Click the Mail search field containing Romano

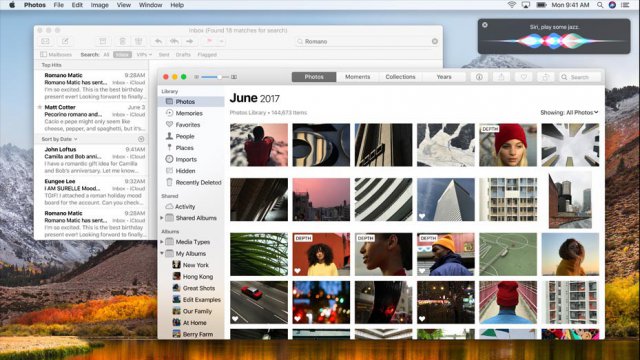366,41
